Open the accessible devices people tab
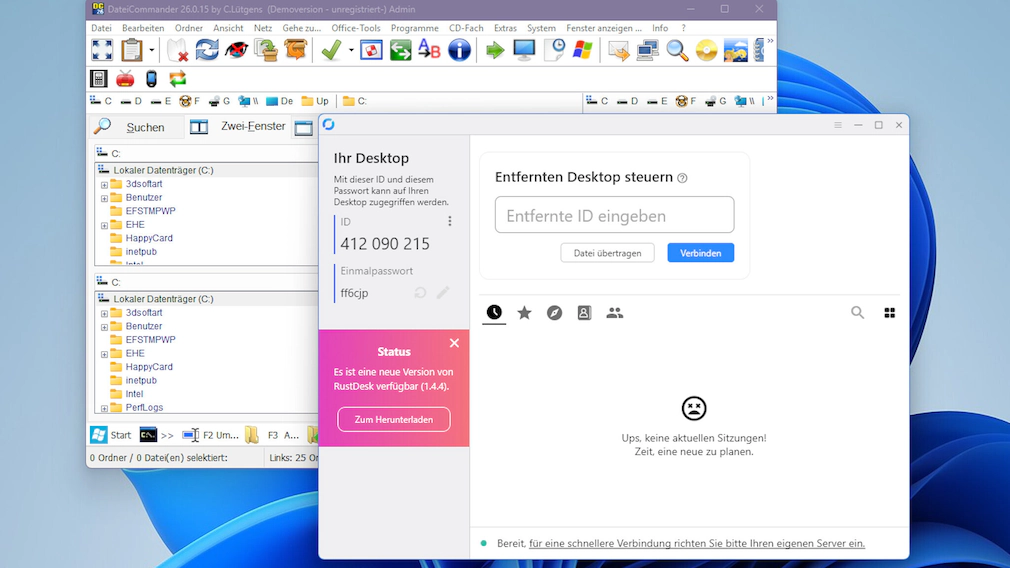Screen dimensions: 1010x568 615,313
